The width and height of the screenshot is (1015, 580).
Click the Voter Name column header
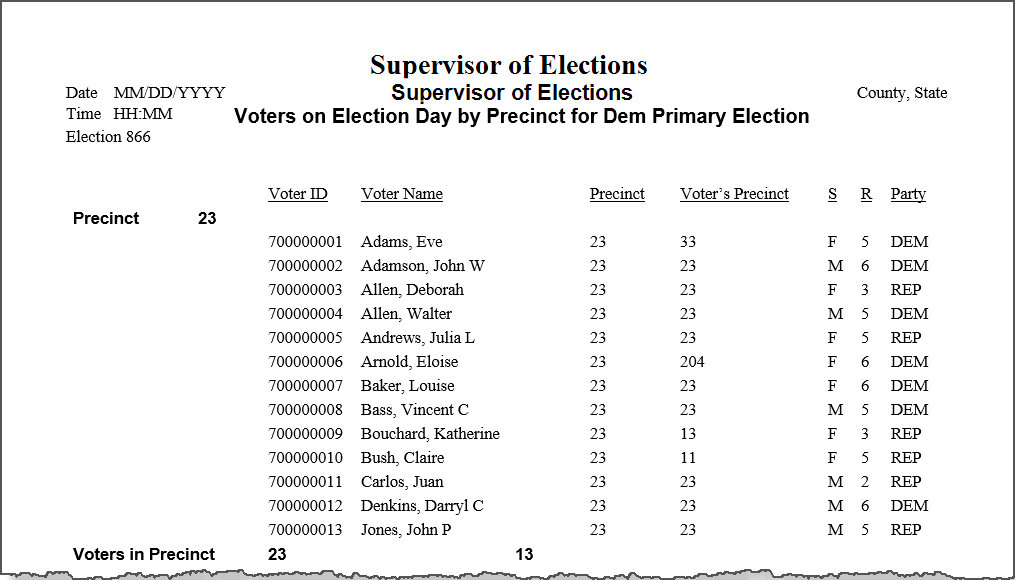click(x=402, y=194)
